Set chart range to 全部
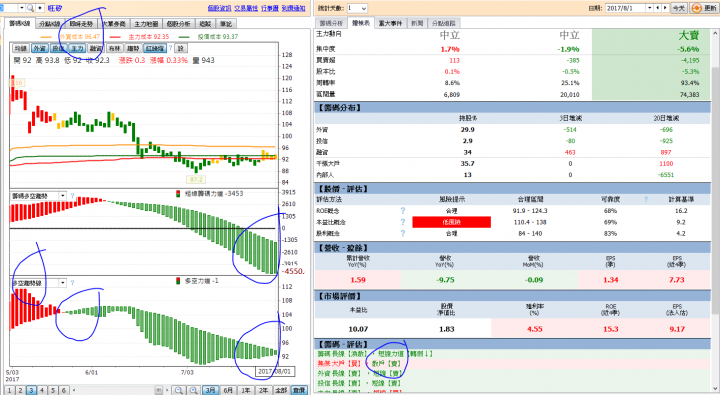The image size is (720, 395). (281, 390)
